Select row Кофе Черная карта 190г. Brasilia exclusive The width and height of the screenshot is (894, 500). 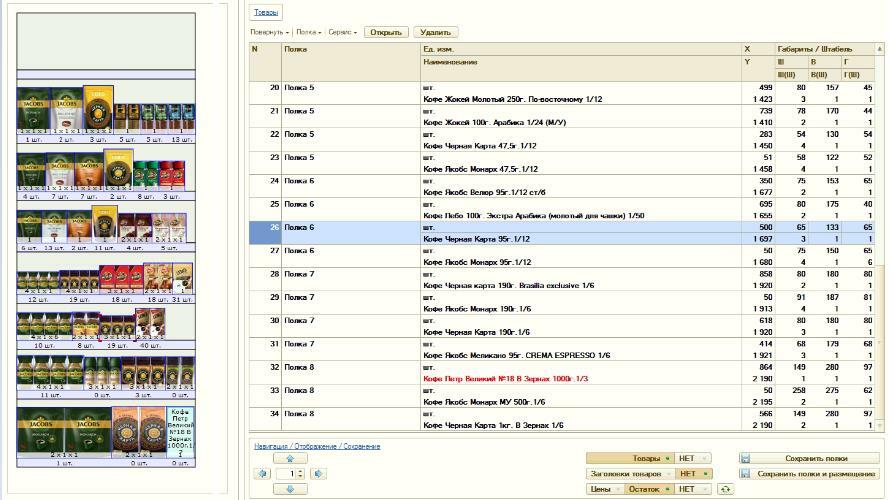562,280
